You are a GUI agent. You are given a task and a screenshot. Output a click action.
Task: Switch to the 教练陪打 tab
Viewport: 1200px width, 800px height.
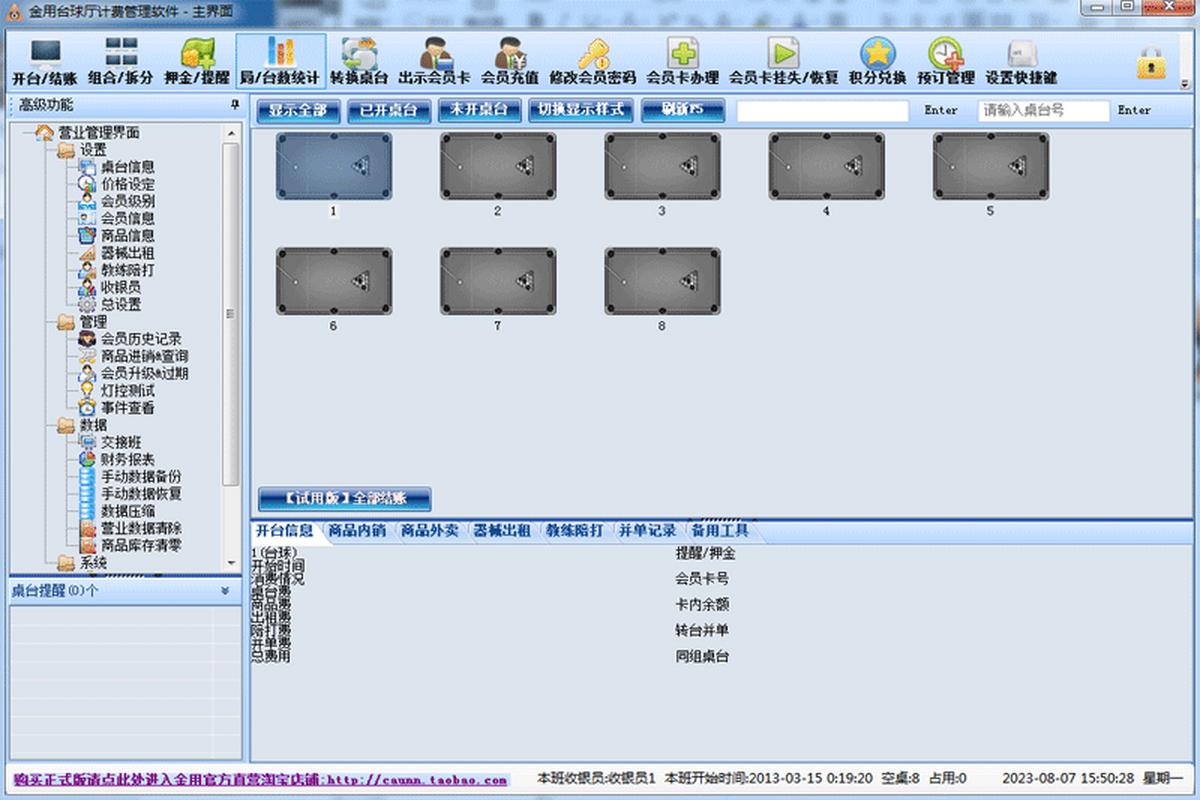click(x=574, y=531)
